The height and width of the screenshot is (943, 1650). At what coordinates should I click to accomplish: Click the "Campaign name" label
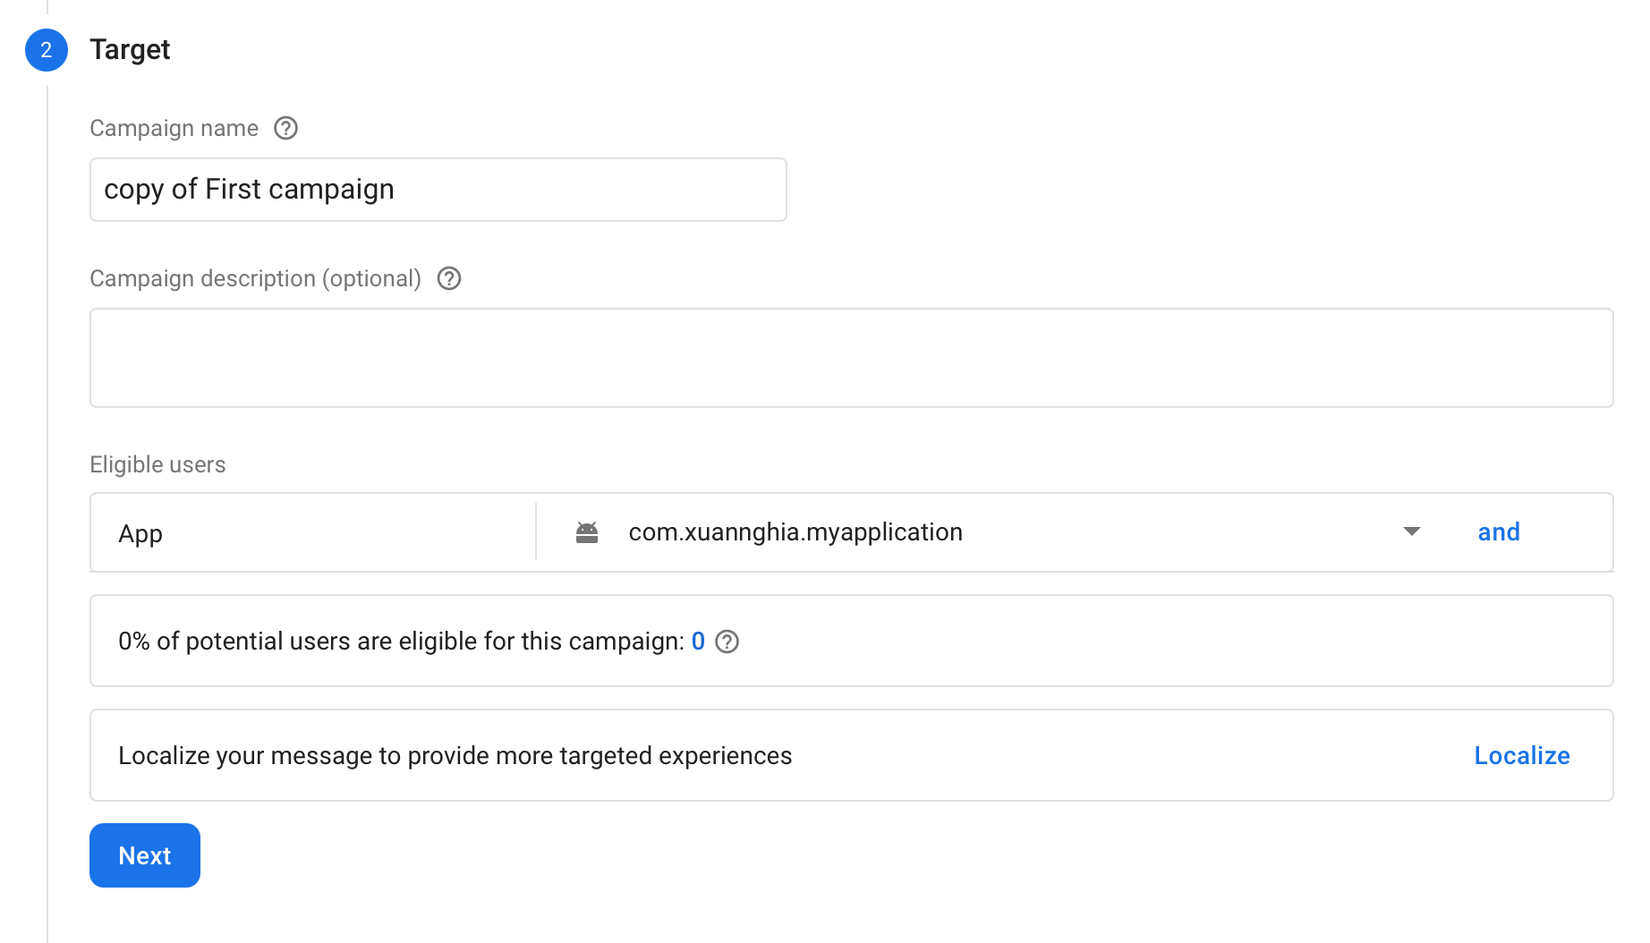coord(174,129)
